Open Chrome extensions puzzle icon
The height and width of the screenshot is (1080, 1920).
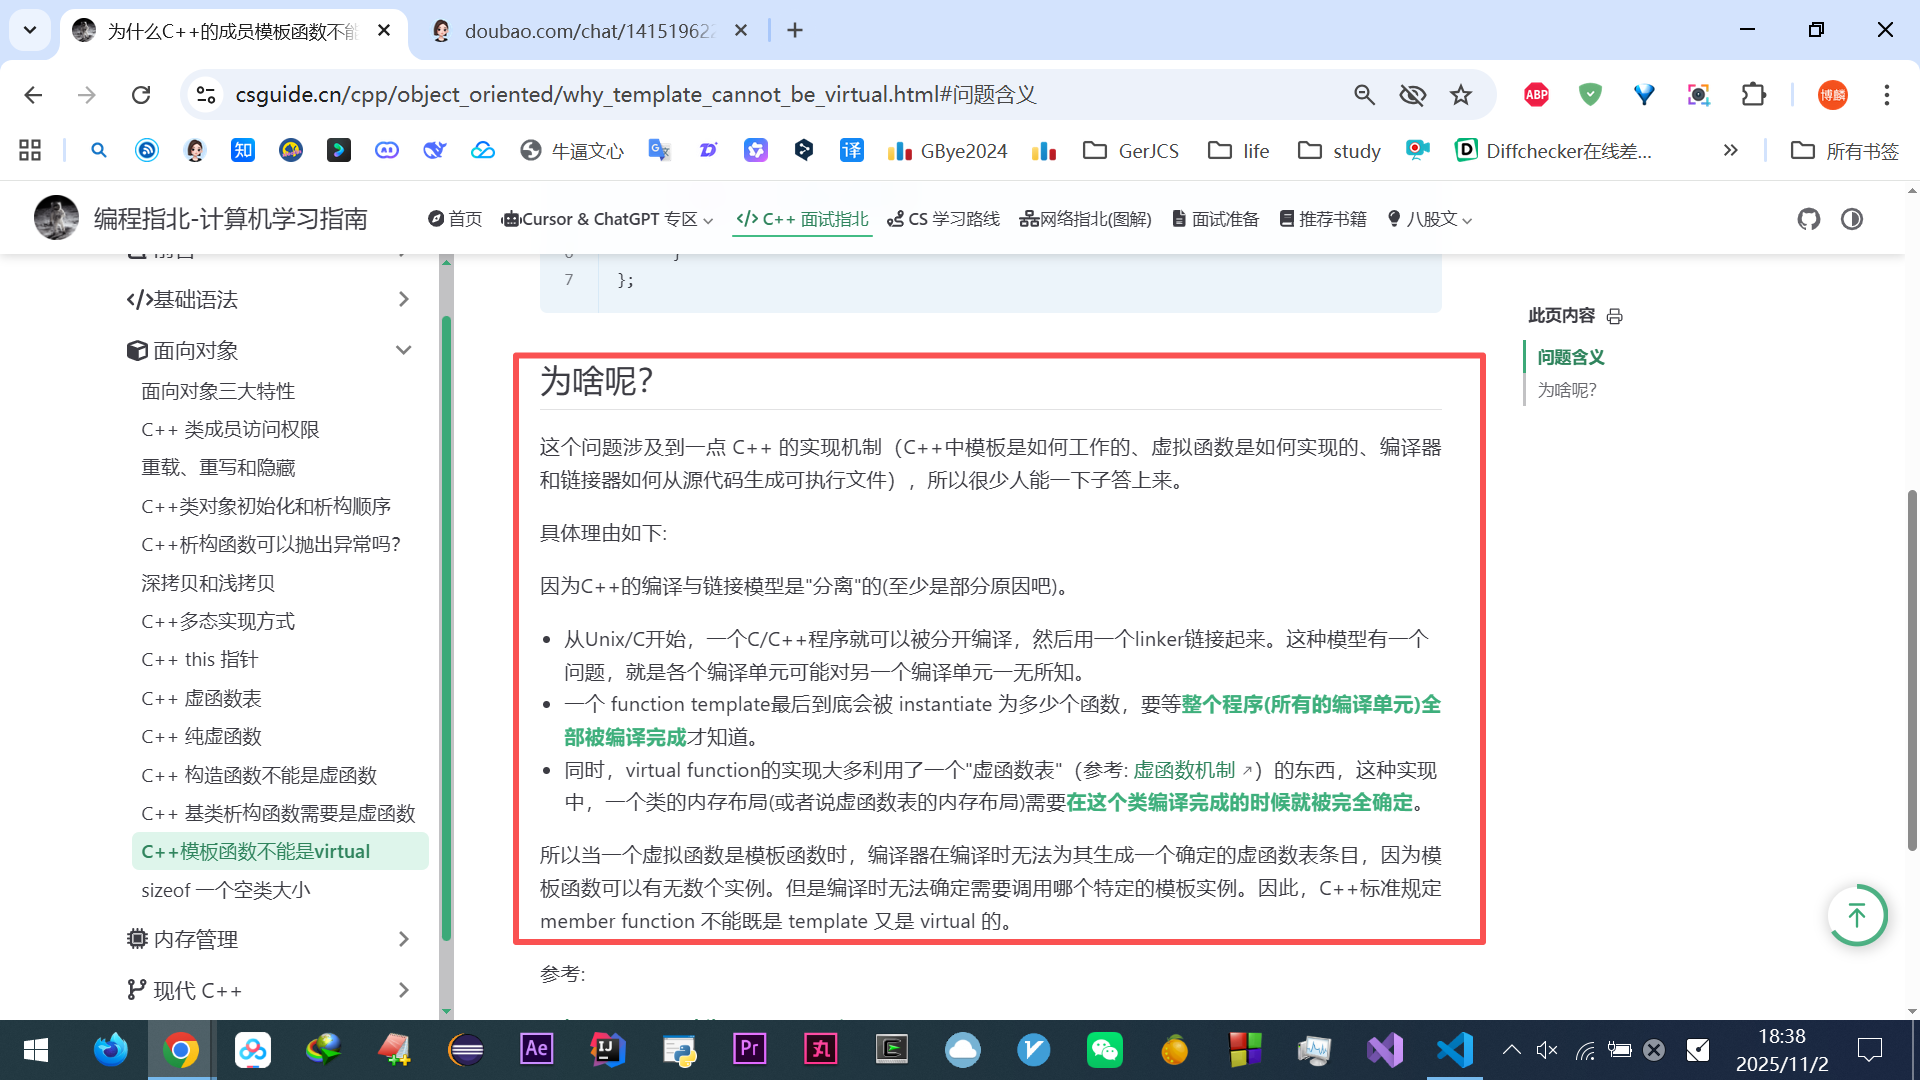coord(1753,95)
